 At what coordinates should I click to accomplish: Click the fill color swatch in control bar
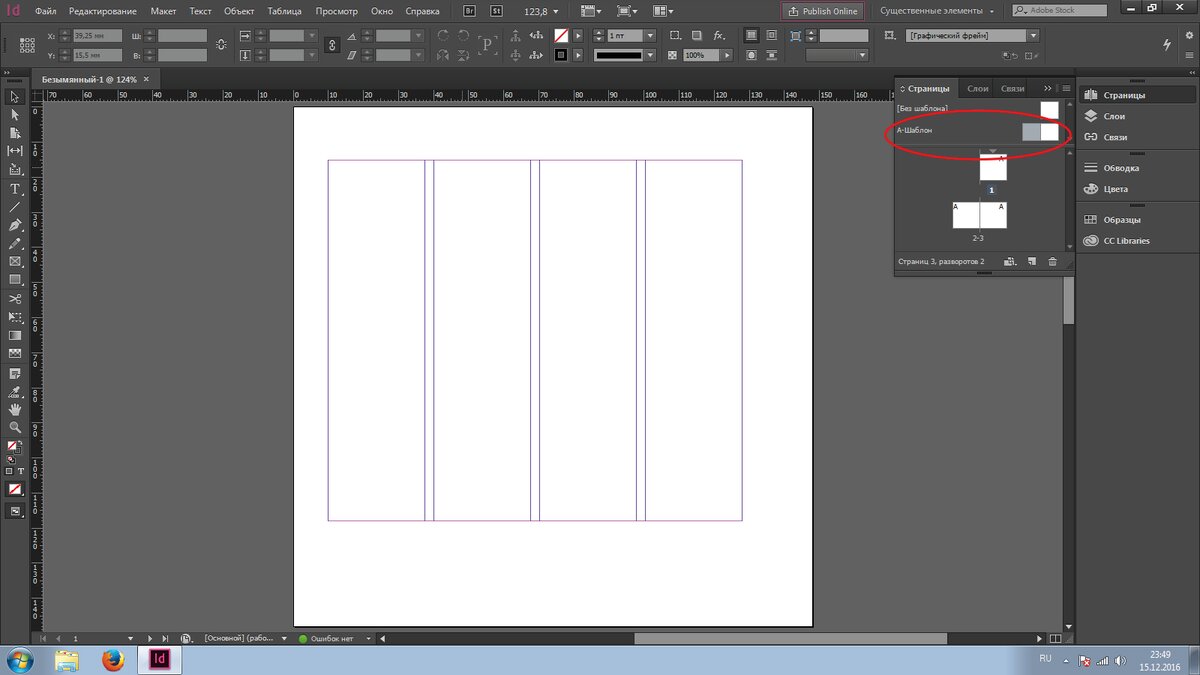pos(562,35)
